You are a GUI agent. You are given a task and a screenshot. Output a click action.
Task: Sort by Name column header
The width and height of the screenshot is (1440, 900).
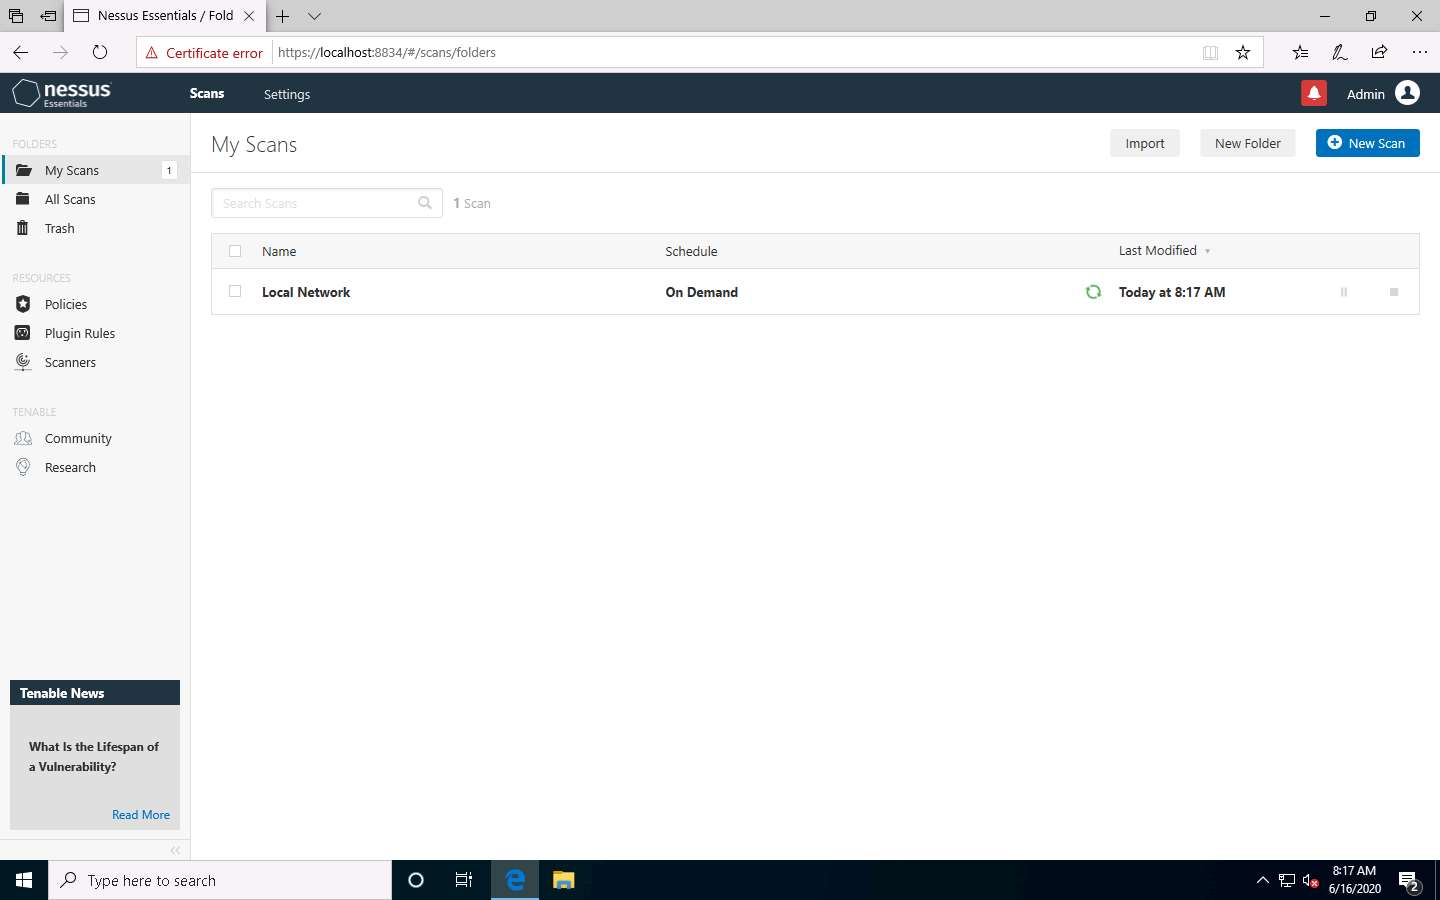coord(279,251)
